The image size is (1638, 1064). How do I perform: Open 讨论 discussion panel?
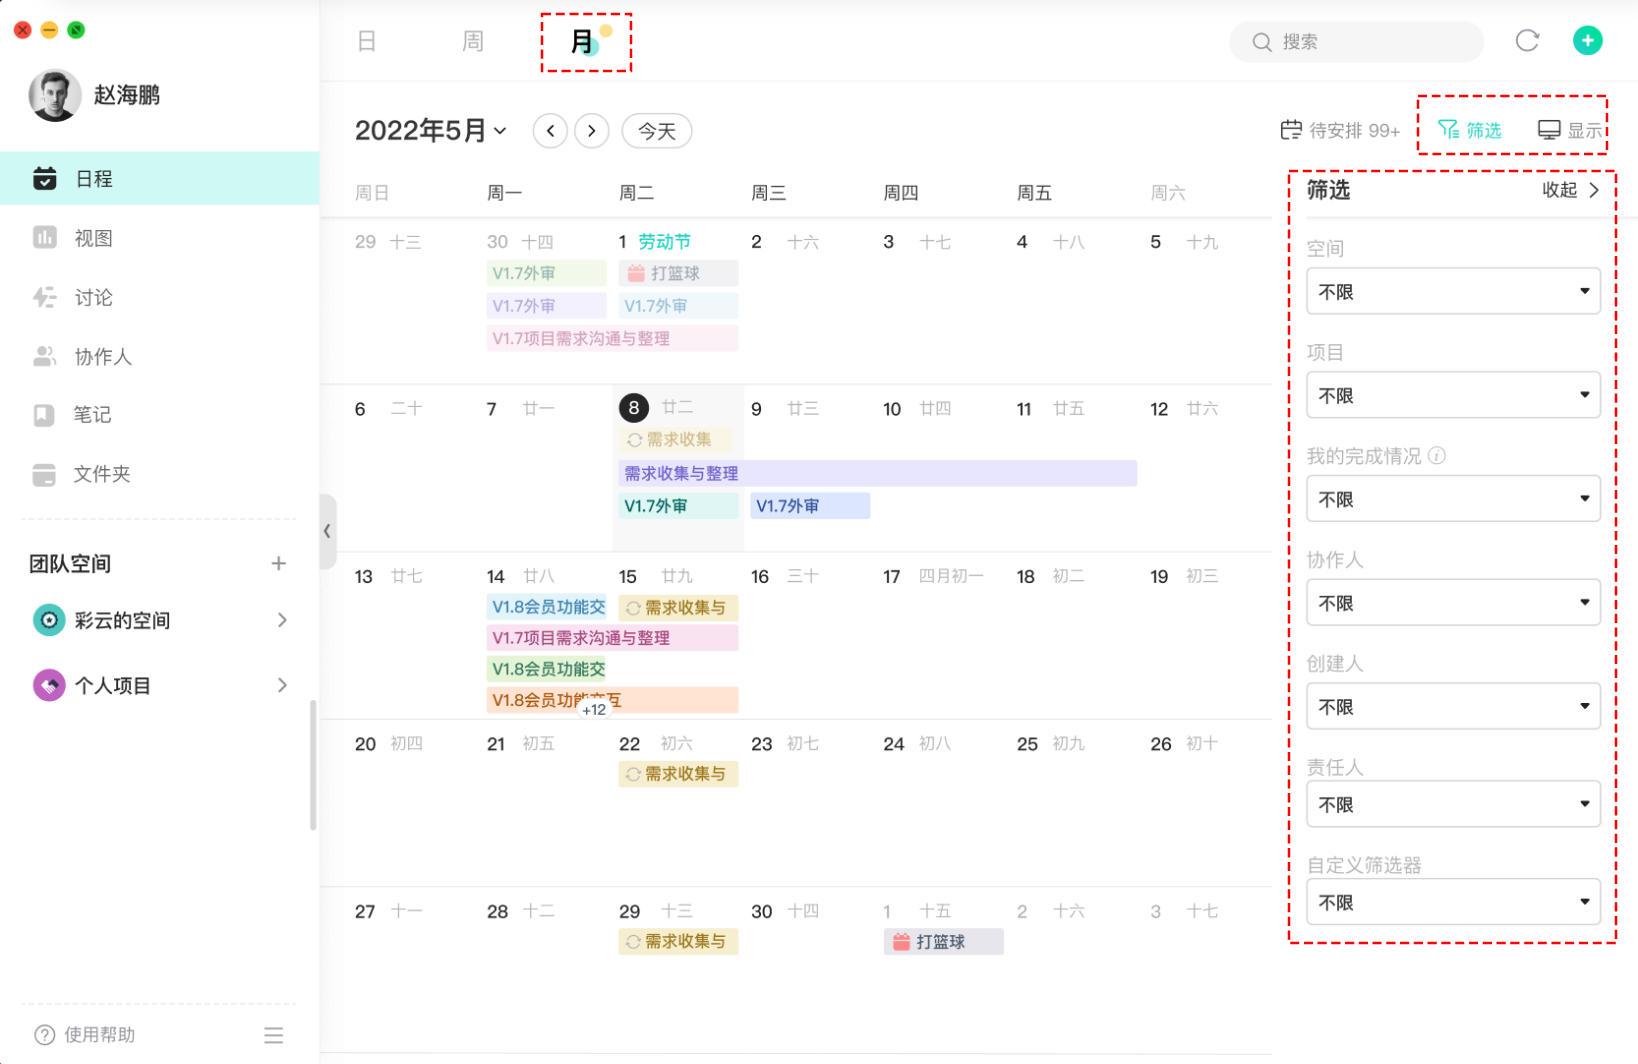click(93, 297)
